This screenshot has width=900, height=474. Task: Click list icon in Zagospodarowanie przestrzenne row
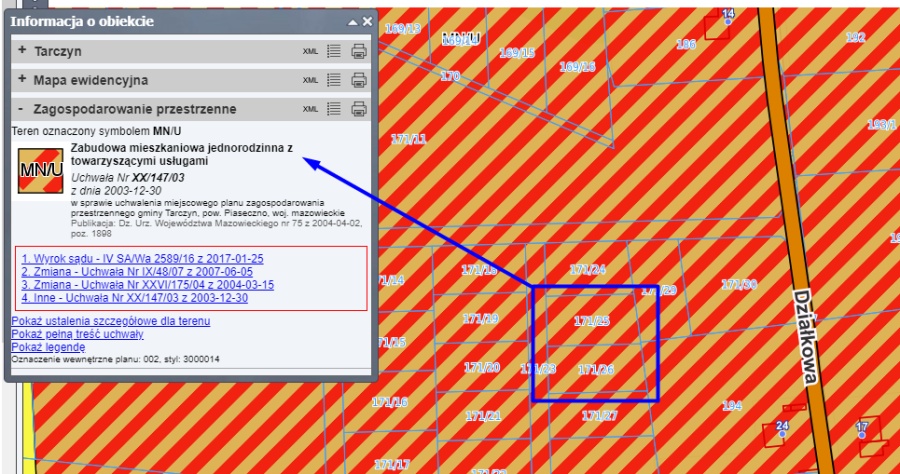coord(334,109)
